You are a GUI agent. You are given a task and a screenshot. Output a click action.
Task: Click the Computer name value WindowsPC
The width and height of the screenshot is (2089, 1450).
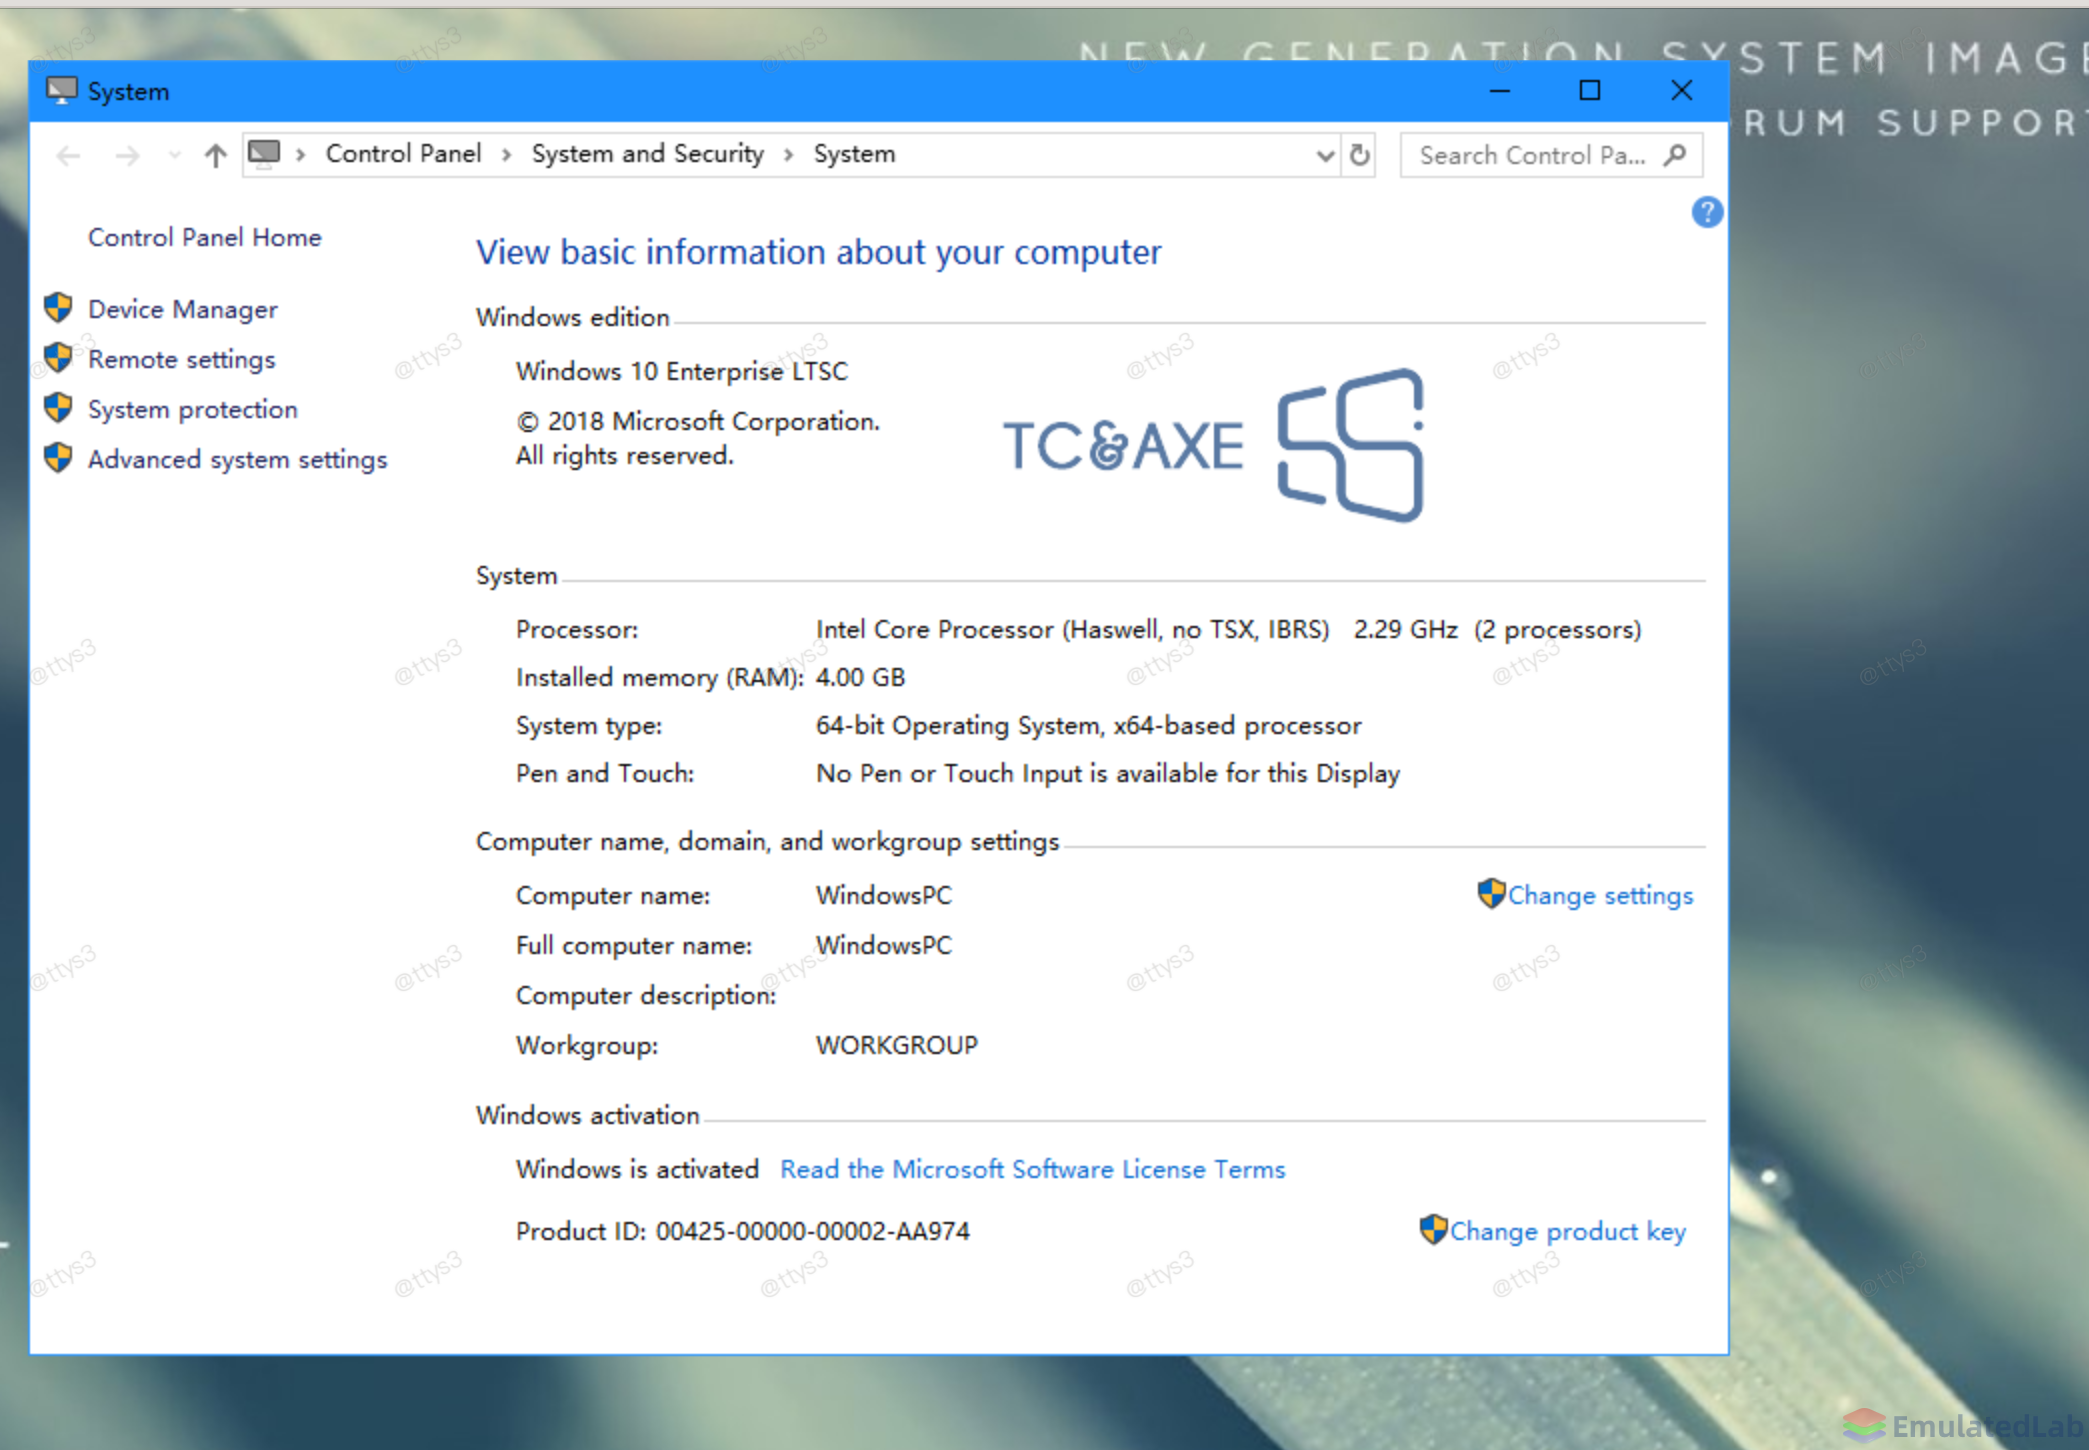point(884,895)
